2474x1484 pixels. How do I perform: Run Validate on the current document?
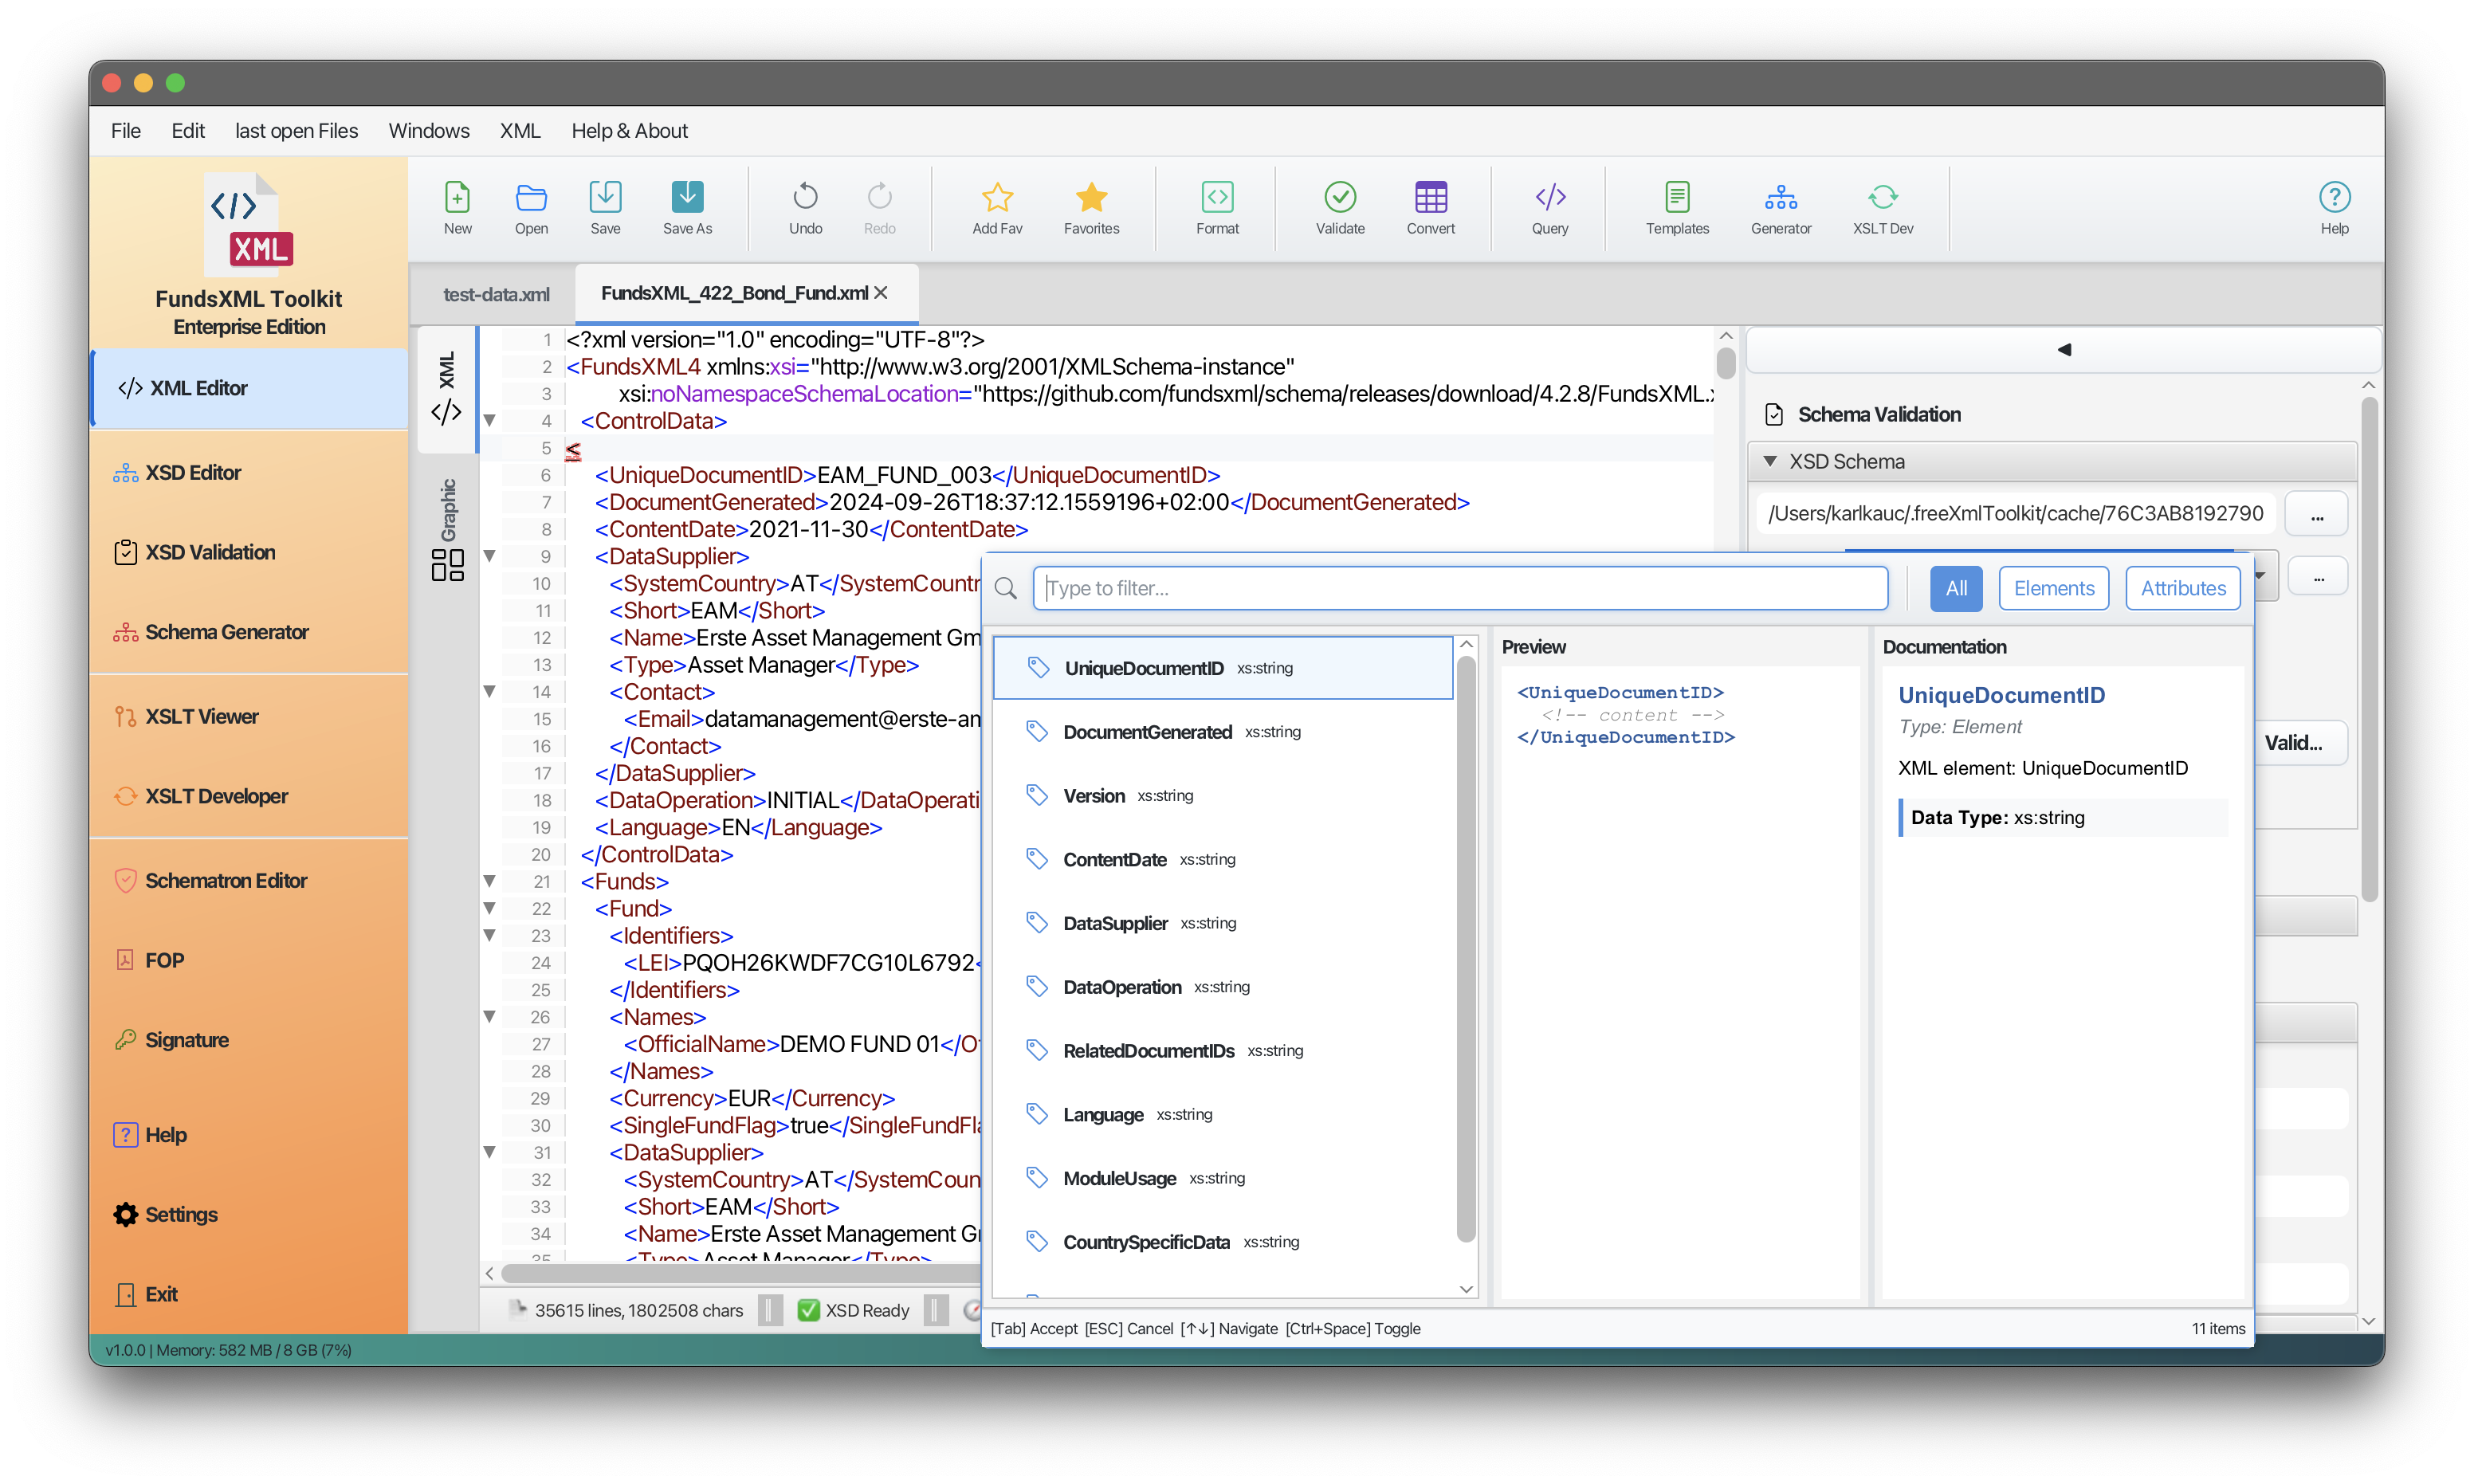1339,207
